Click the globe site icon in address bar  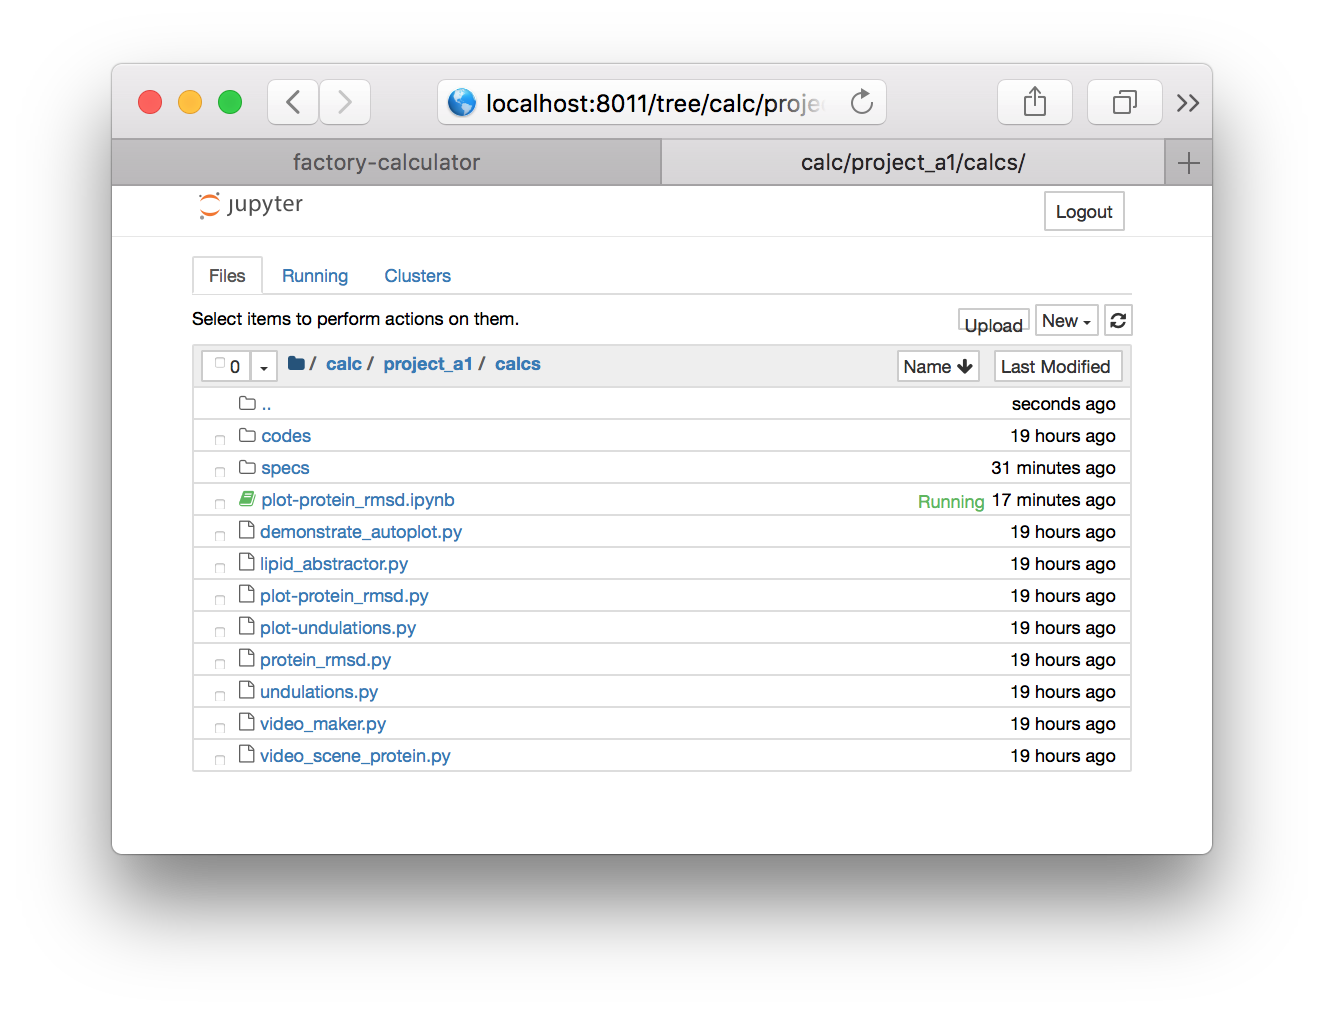(462, 102)
